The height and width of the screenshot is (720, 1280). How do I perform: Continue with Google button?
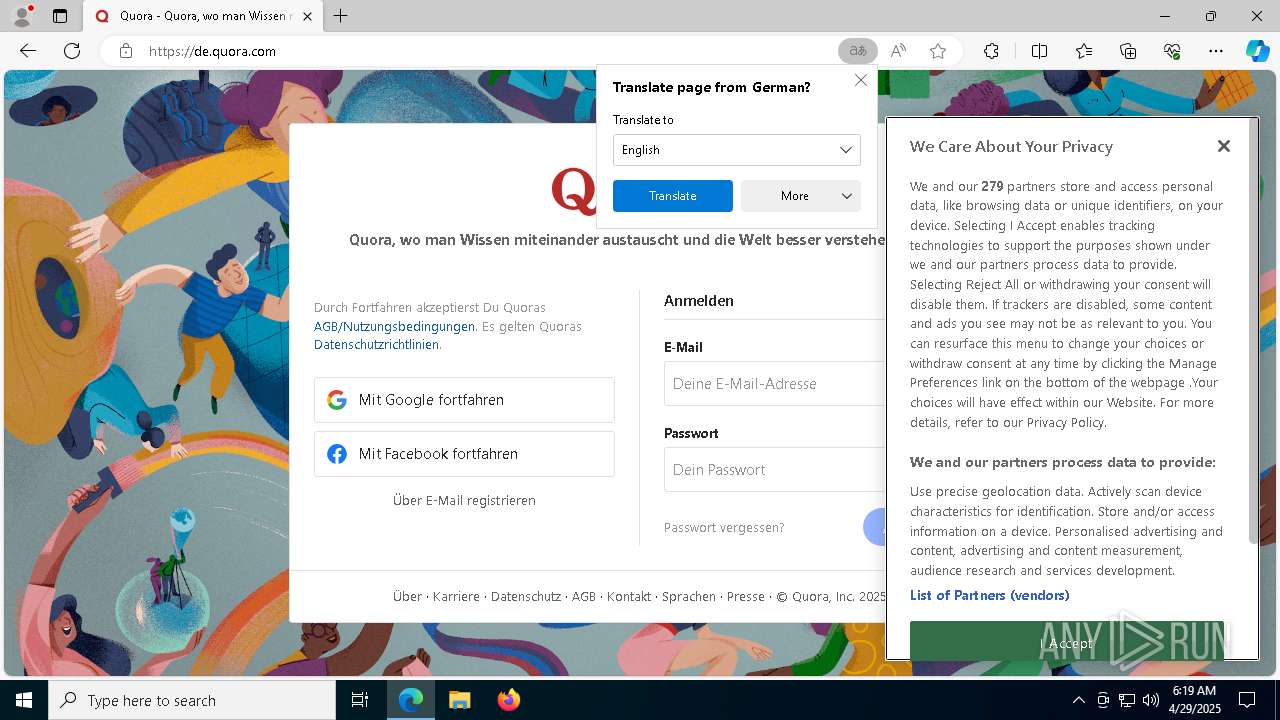tap(464, 400)
